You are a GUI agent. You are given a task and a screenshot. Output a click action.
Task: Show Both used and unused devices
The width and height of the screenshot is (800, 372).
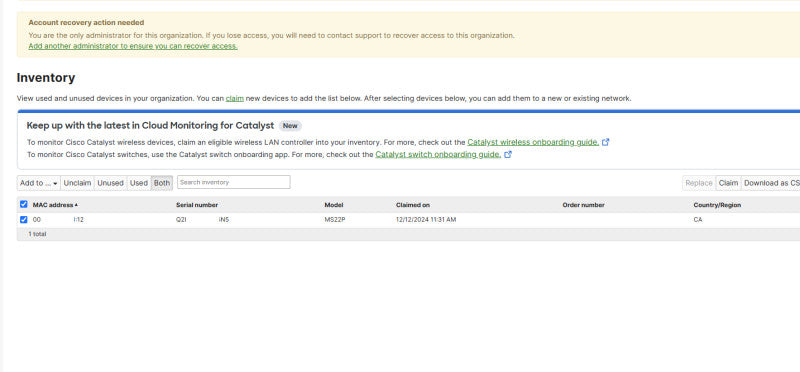point(162,183)
